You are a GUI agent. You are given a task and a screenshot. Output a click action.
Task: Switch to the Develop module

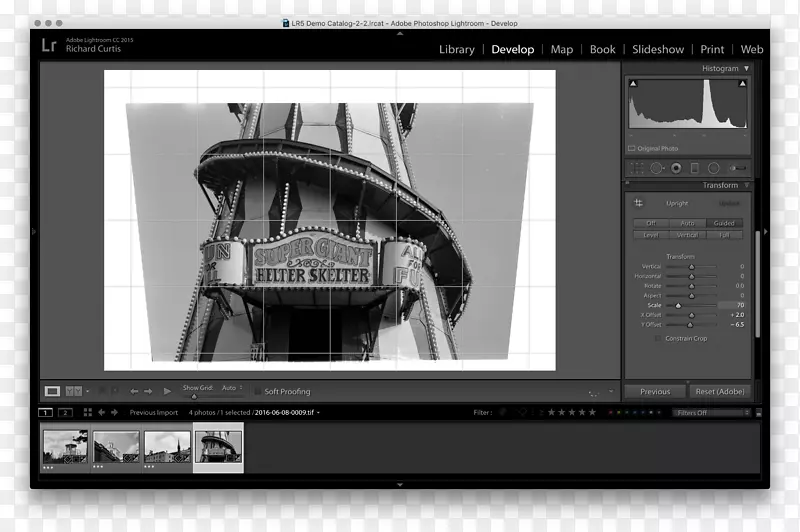pos(513,49)
